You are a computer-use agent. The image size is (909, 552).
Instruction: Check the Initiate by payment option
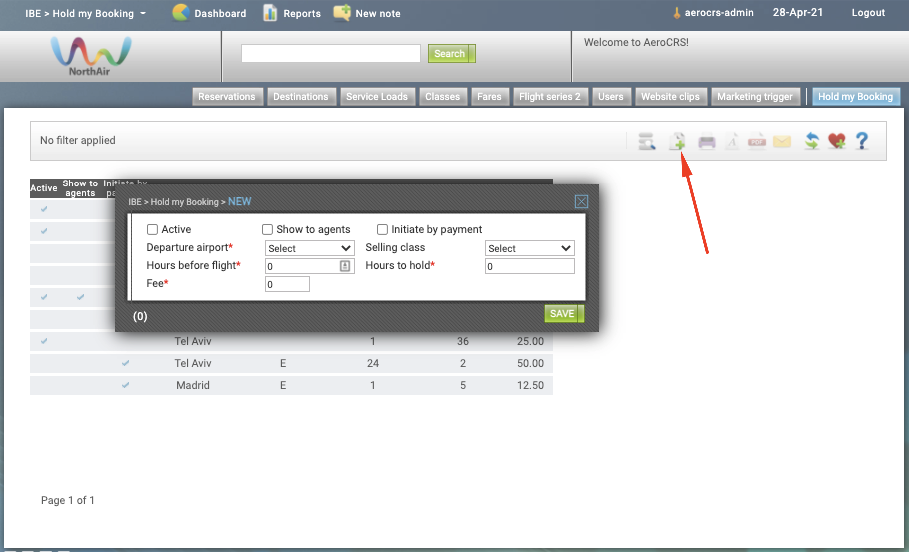382,230
